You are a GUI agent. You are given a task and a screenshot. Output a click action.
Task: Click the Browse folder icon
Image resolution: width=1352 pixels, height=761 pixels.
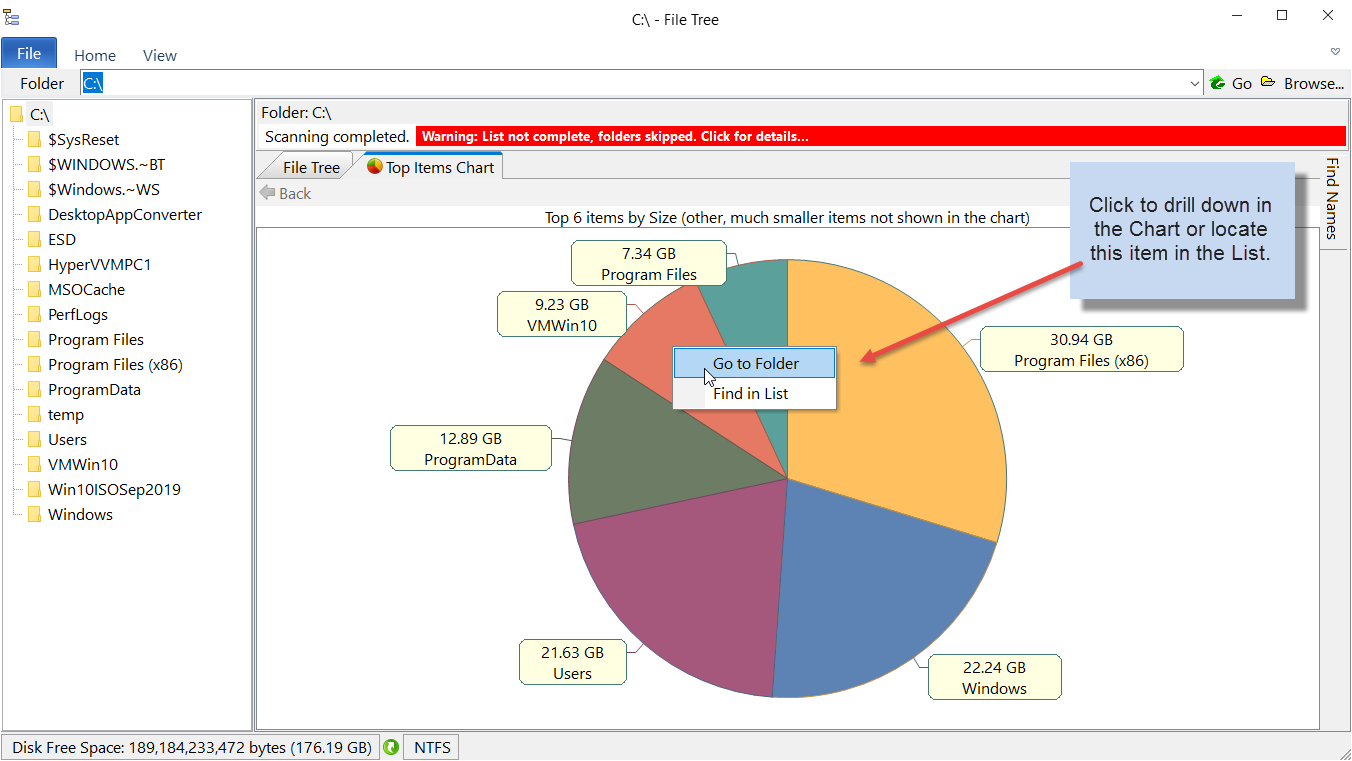[x=1268, y=83]
